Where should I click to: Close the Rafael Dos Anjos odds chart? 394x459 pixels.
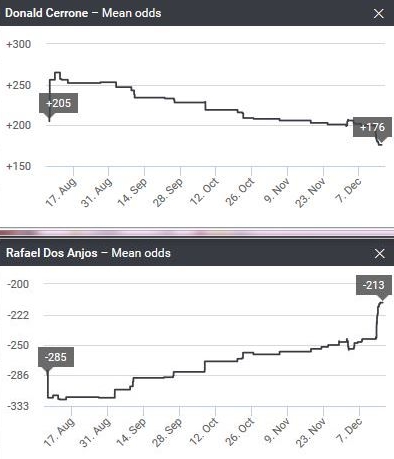tap(379, 254)
